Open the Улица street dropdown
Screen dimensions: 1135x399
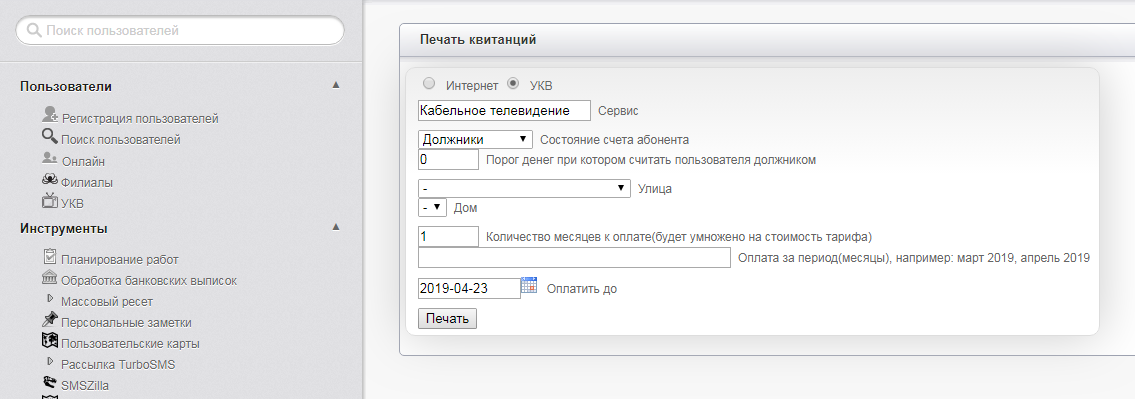point(524,188)
